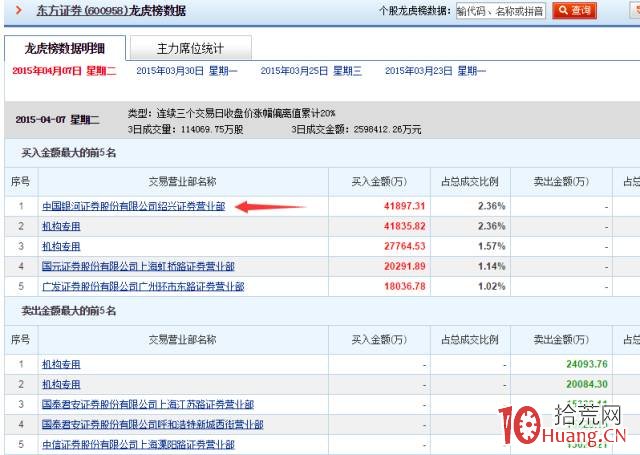
Task: Select date 2015年03月25日 星期三
Action: pyautogui.click(x=311, y=71)
